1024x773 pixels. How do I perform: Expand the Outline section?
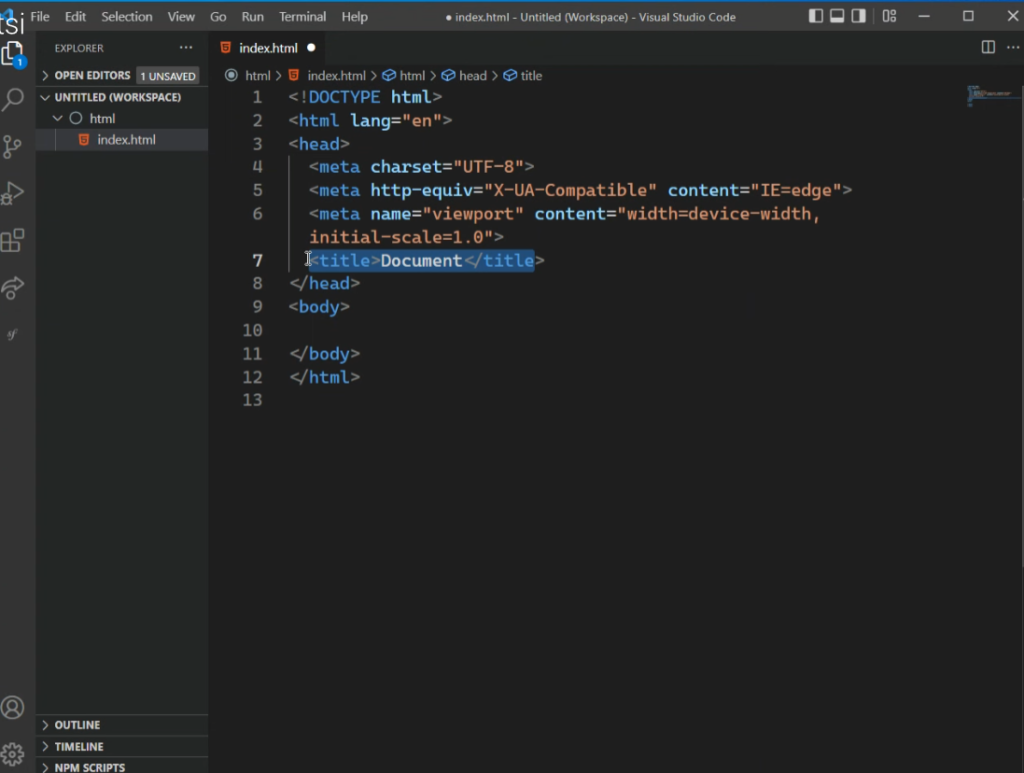click(x=77, y=725)
